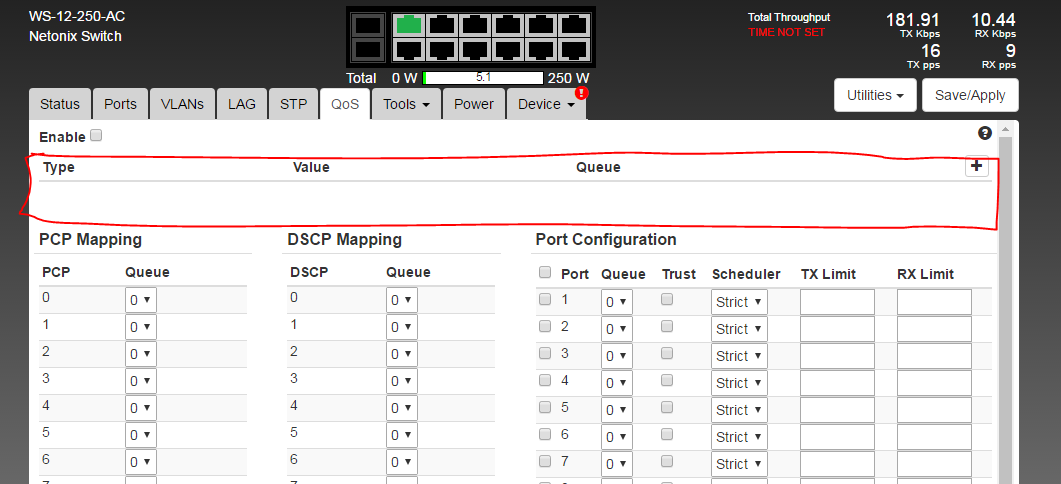Open the Scheduler dropdown for port 1

(739, 302)
